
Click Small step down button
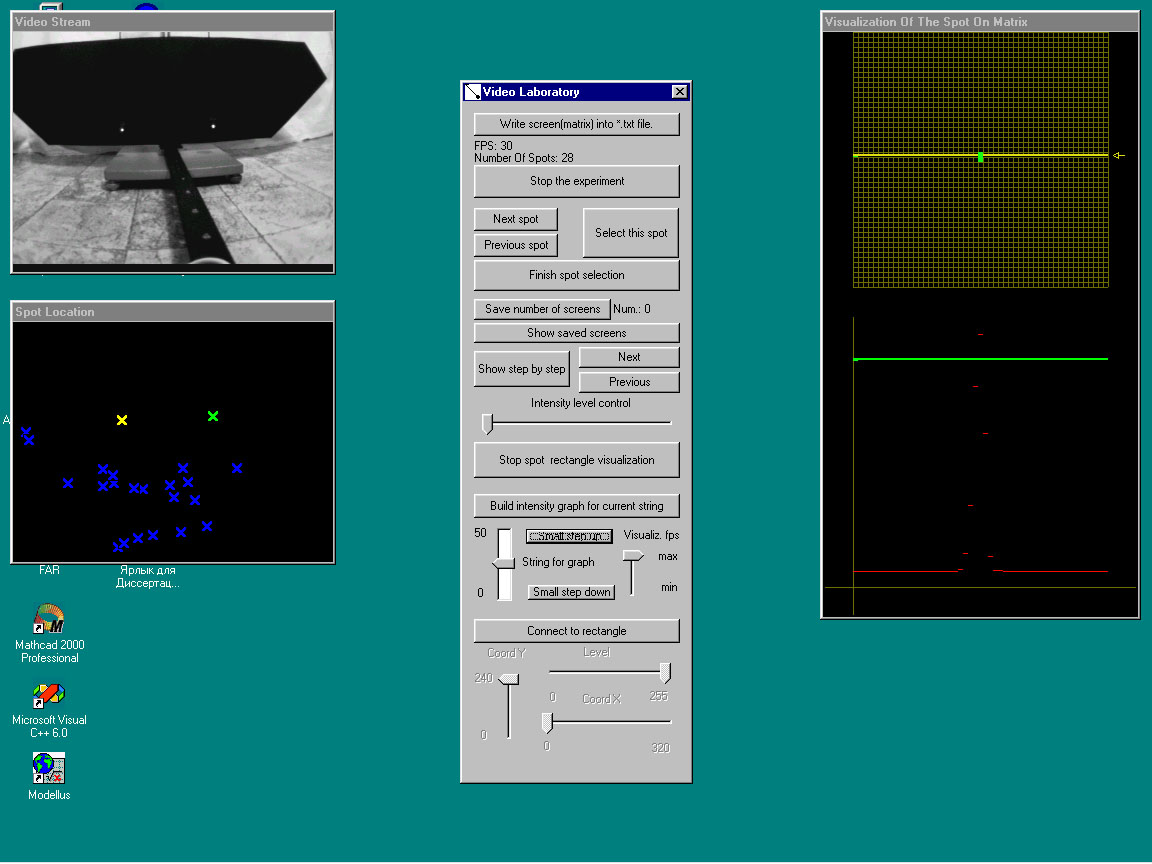click(571, 592)
